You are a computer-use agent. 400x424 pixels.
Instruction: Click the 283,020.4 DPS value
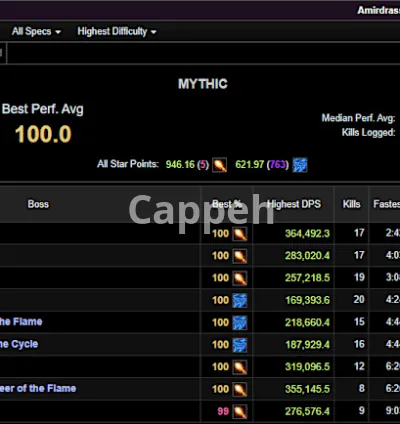307,256
